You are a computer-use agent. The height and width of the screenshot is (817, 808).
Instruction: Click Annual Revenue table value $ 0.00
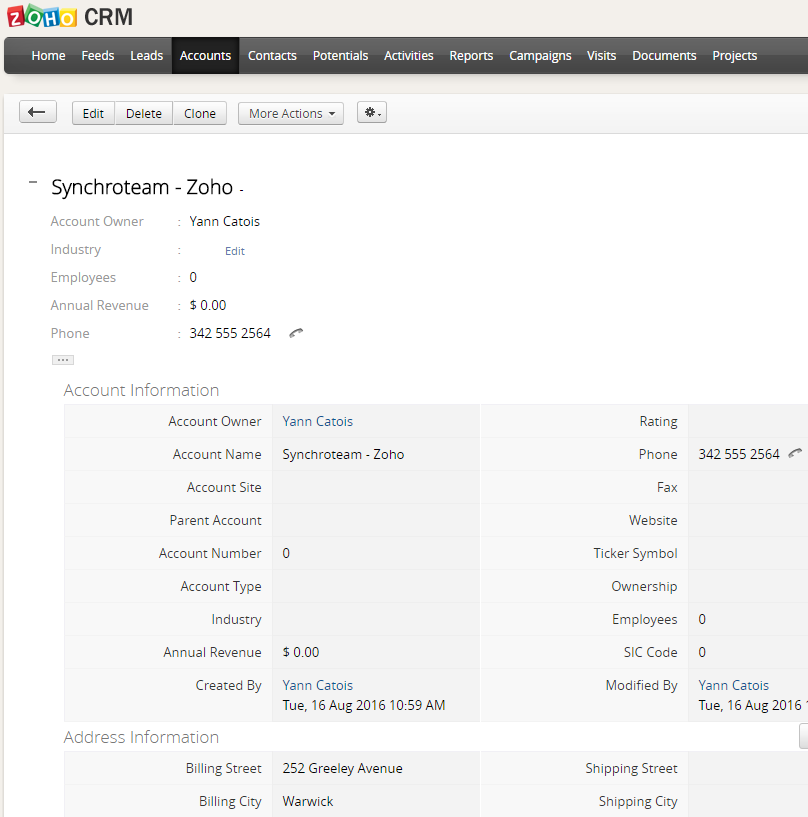tap(301, 652)
